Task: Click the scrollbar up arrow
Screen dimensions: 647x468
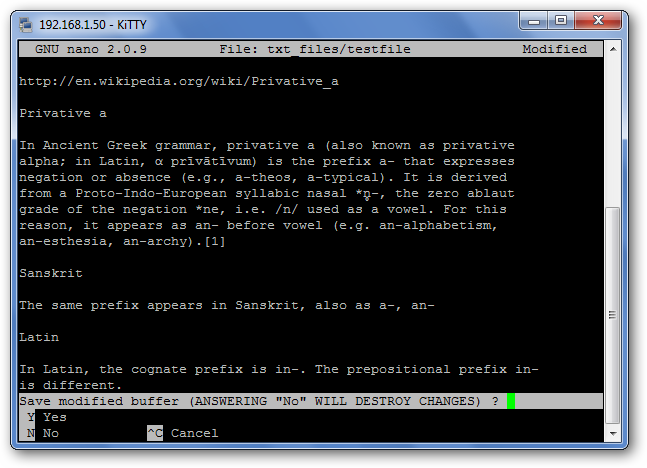Action: point(613,49)
